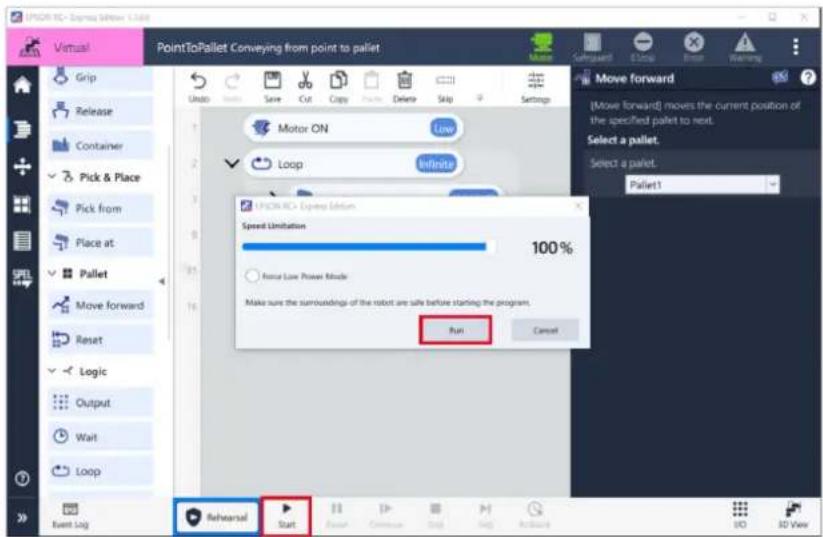
Task: Select the Reset command
Action: click(100, 340)
